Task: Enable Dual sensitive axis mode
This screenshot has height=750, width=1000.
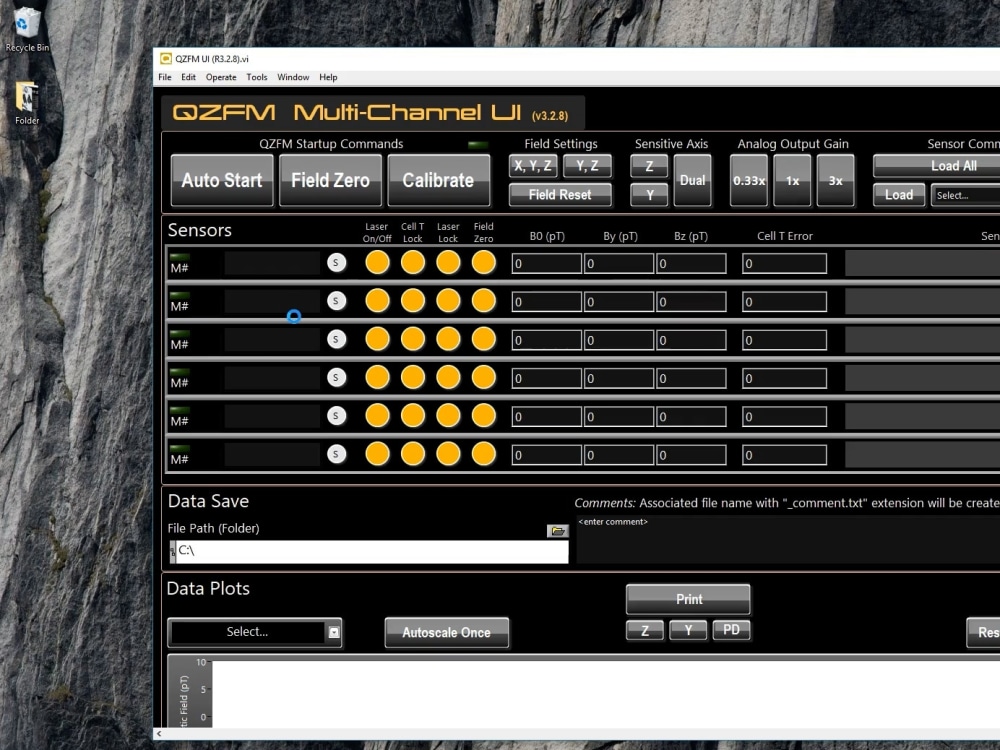Action: (693, 180)
